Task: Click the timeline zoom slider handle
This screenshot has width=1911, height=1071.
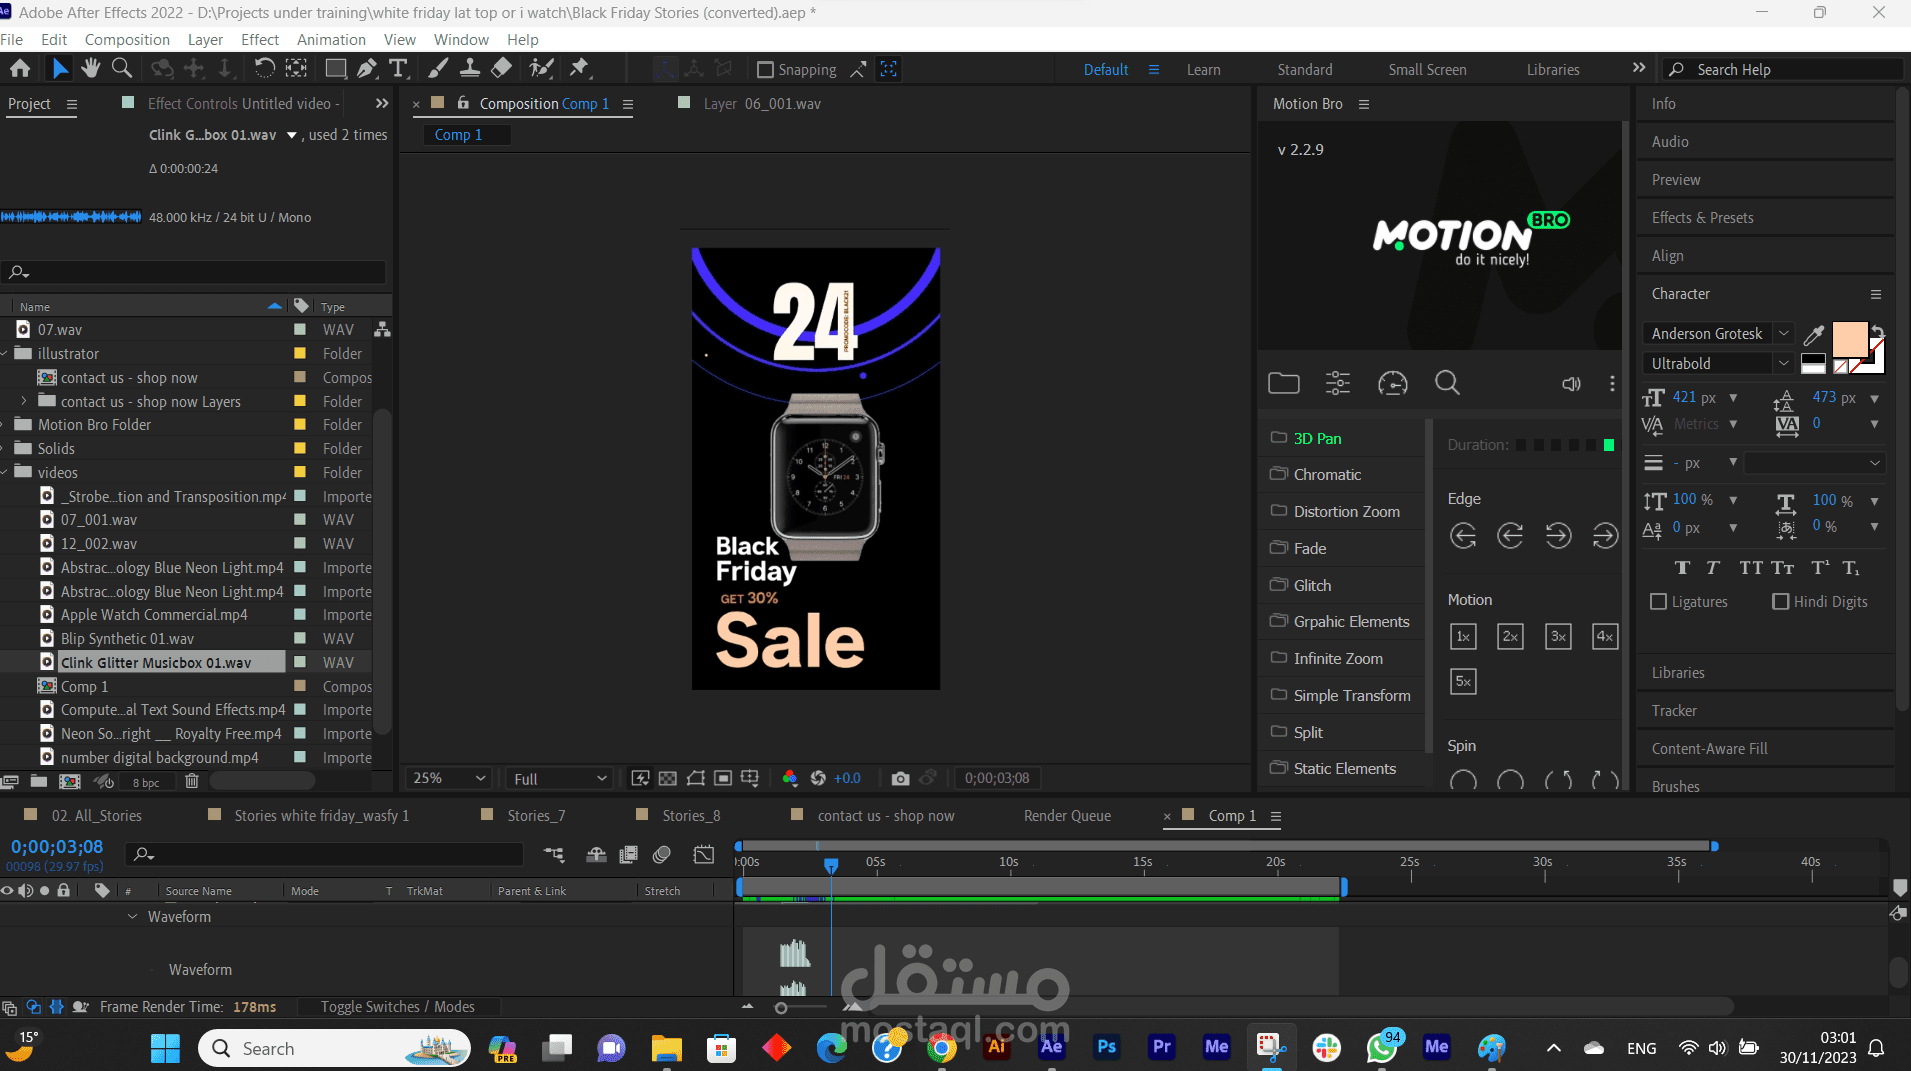Action: click(781, 1008)
